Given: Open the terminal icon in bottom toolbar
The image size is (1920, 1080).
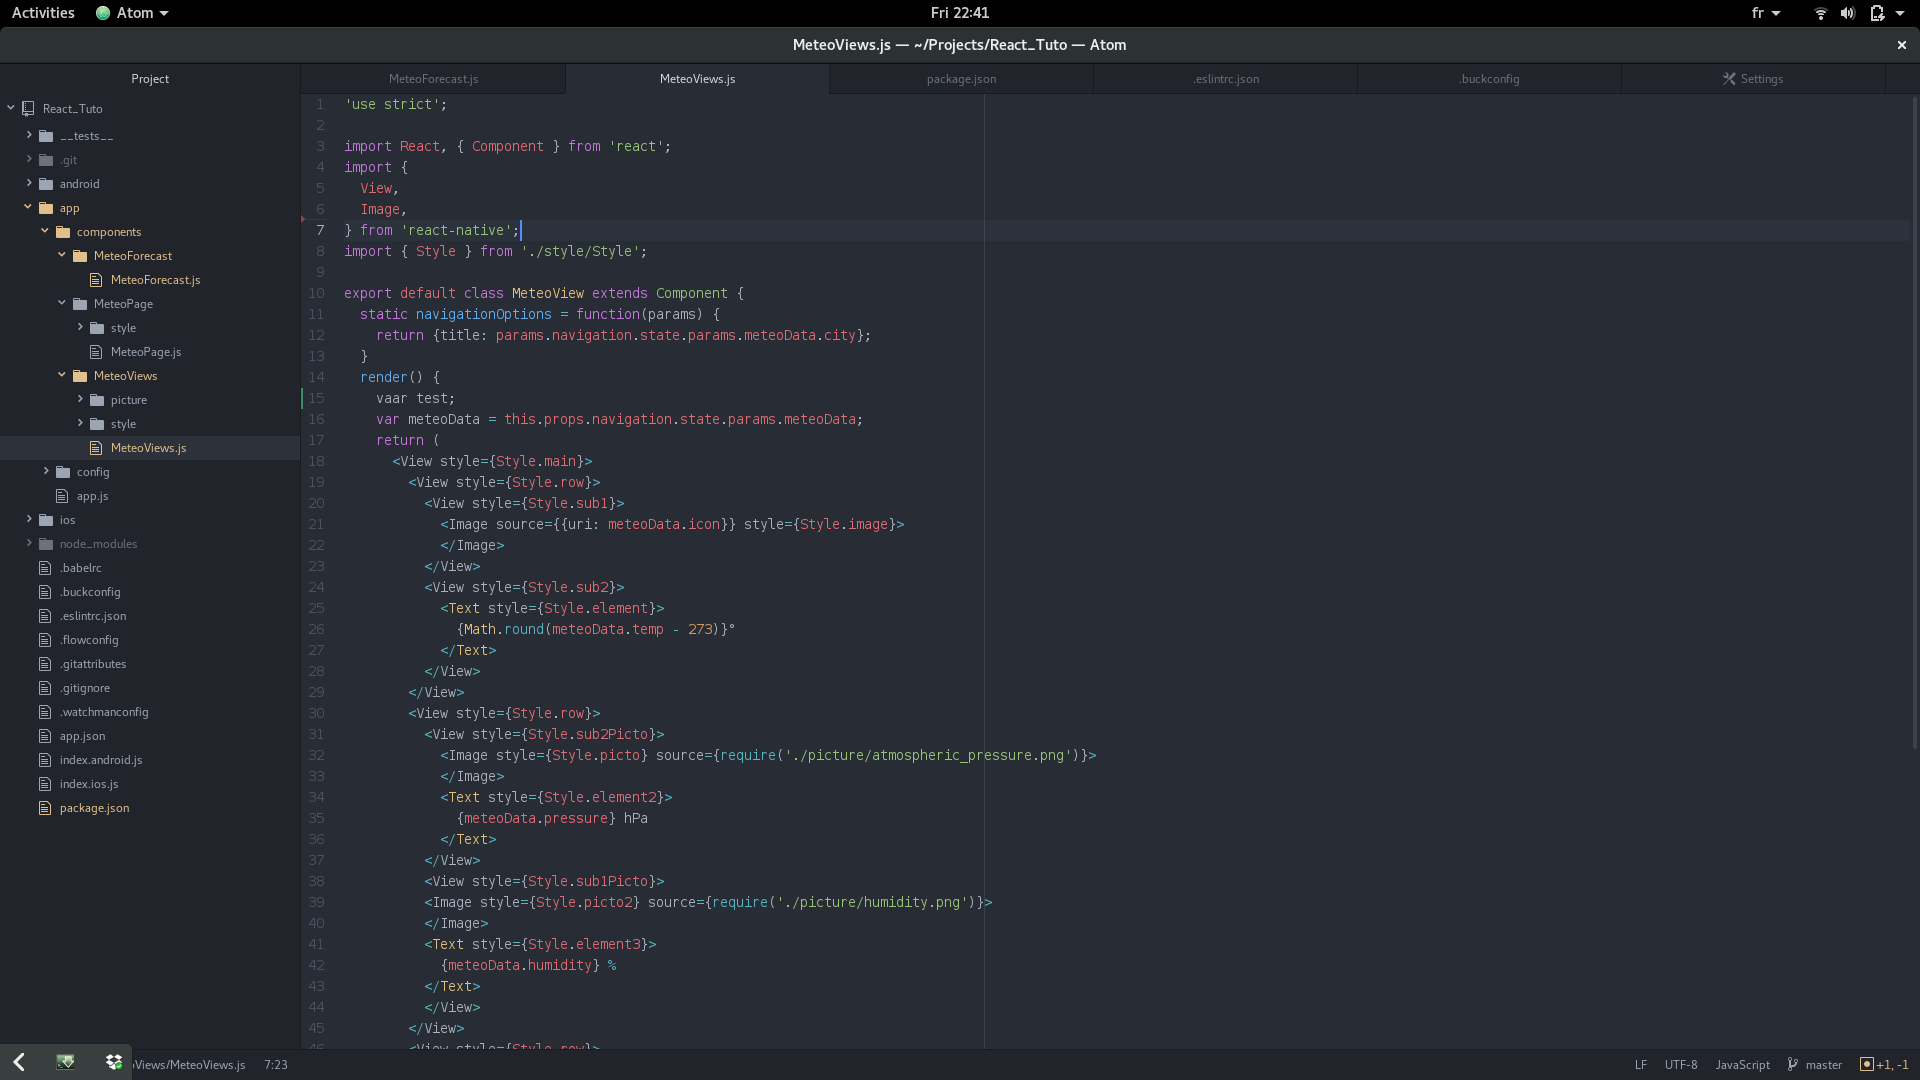Looking at the screenshot, I should pyautogui.click(x=66, y=1062).
